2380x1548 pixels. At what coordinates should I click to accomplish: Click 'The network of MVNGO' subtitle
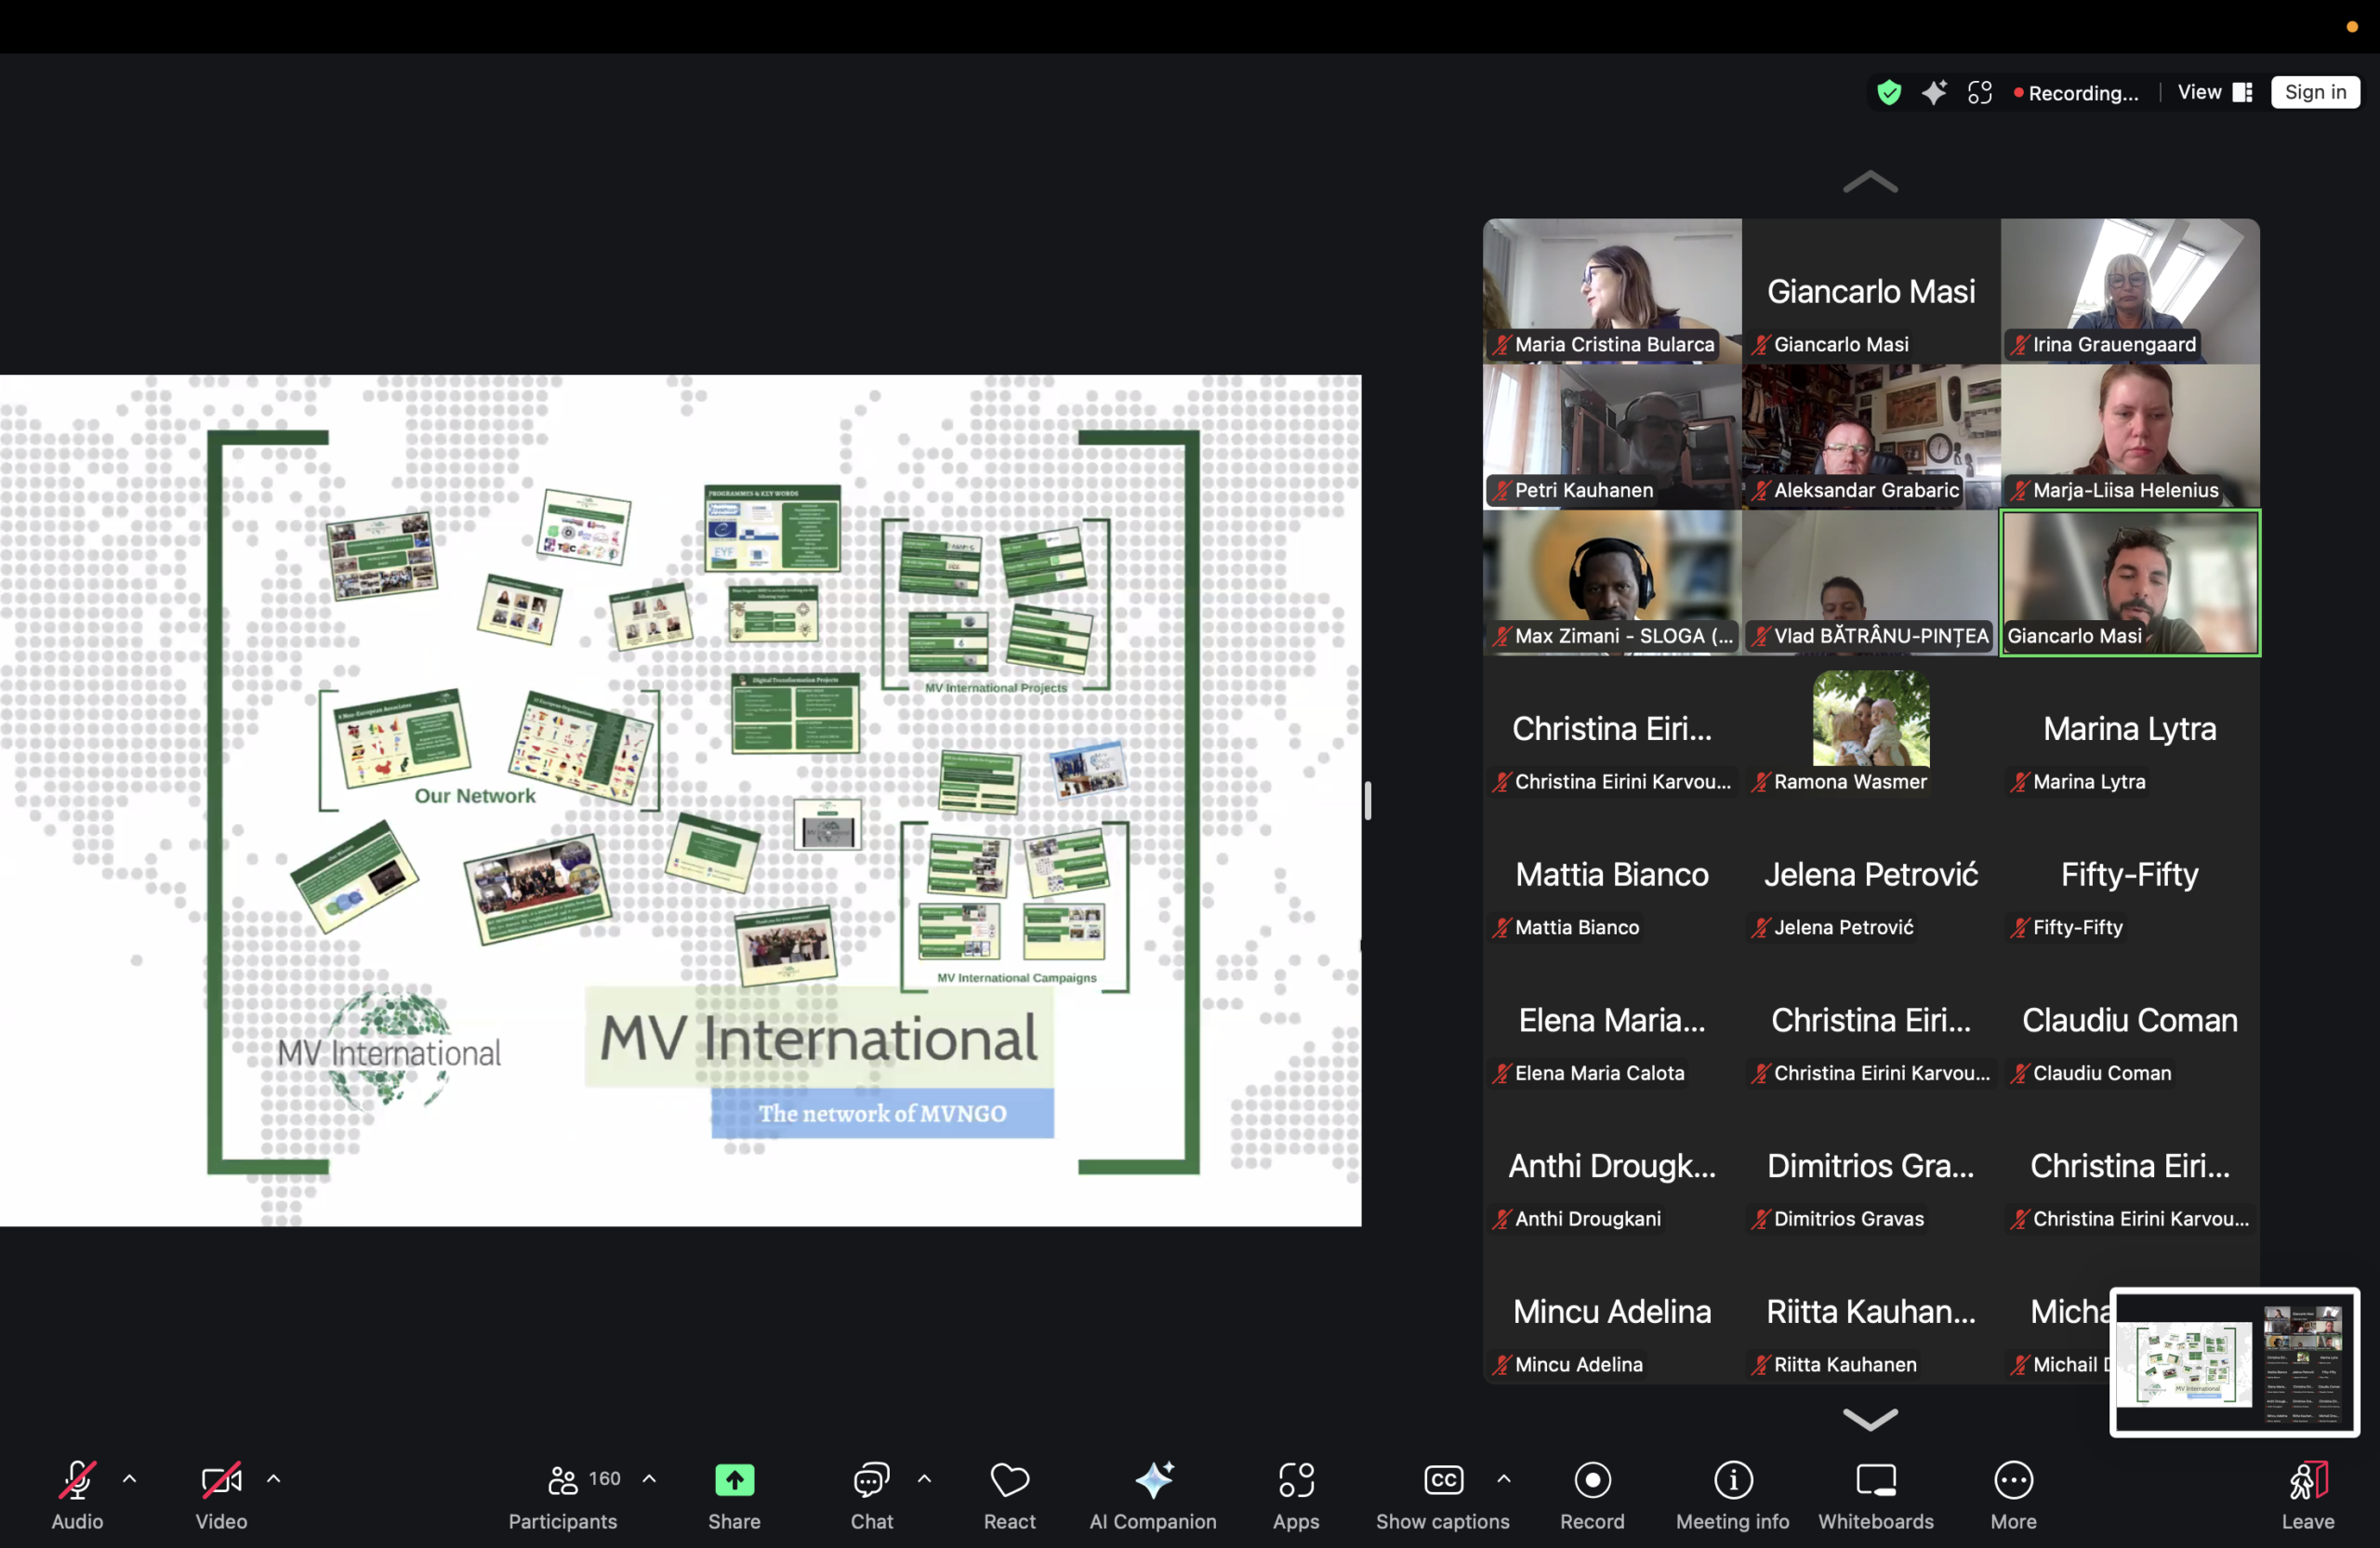point(882,1113)
